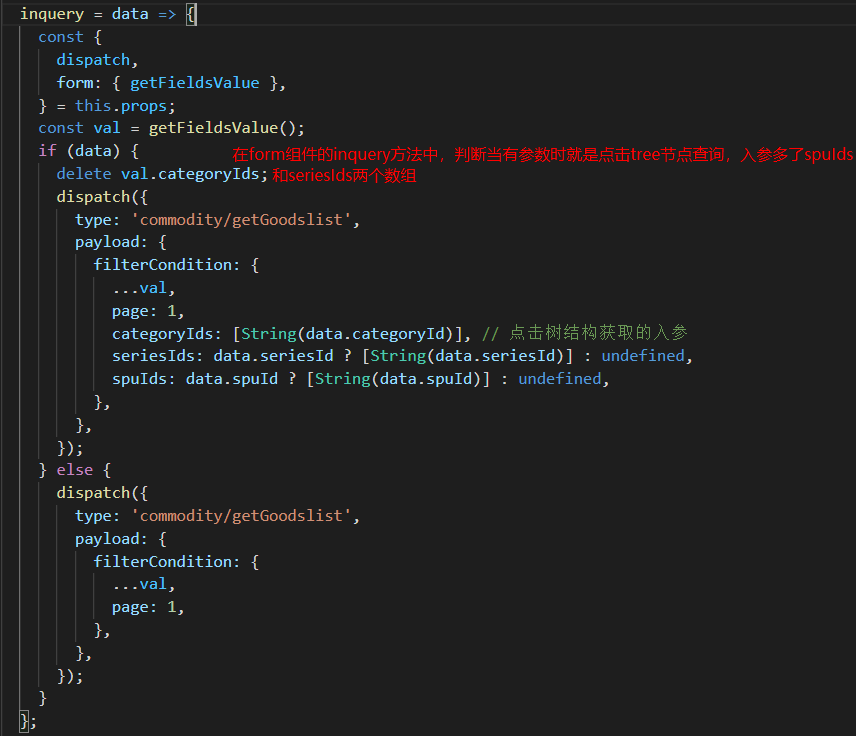Click the 'categoryIds:' key in filterCondition
The image size is (856, 736).
pos(167,334)
